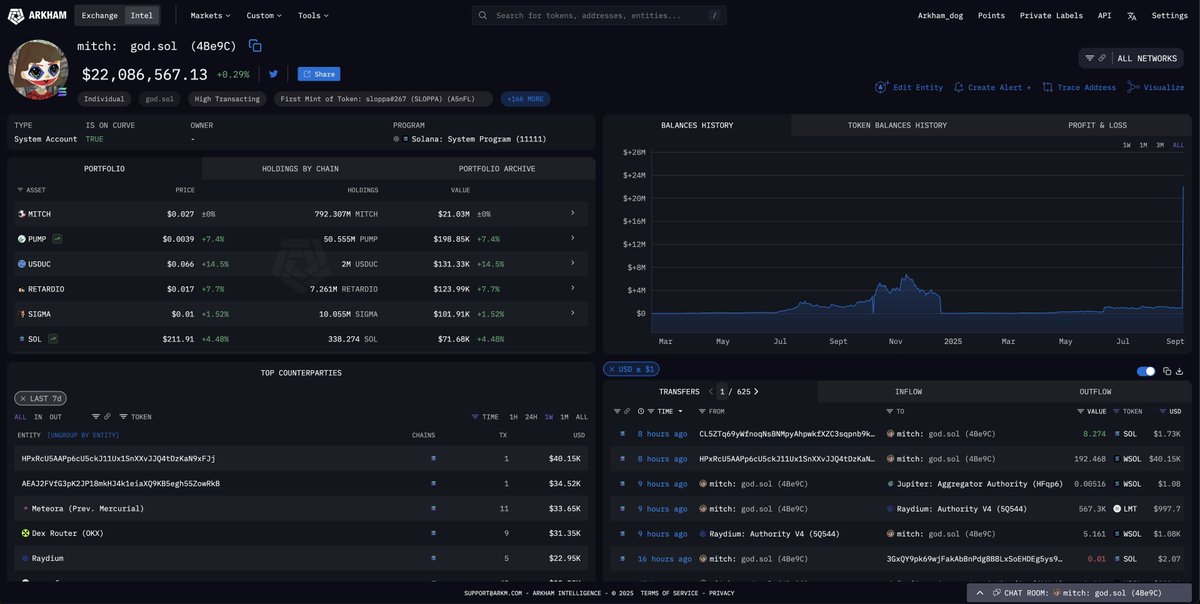Go to the next transfers page

tap(756, 391)
